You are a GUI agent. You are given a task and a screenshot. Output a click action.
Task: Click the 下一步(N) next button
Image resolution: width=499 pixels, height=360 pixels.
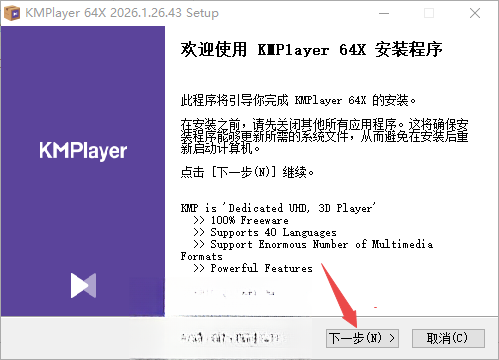point(362,338)
